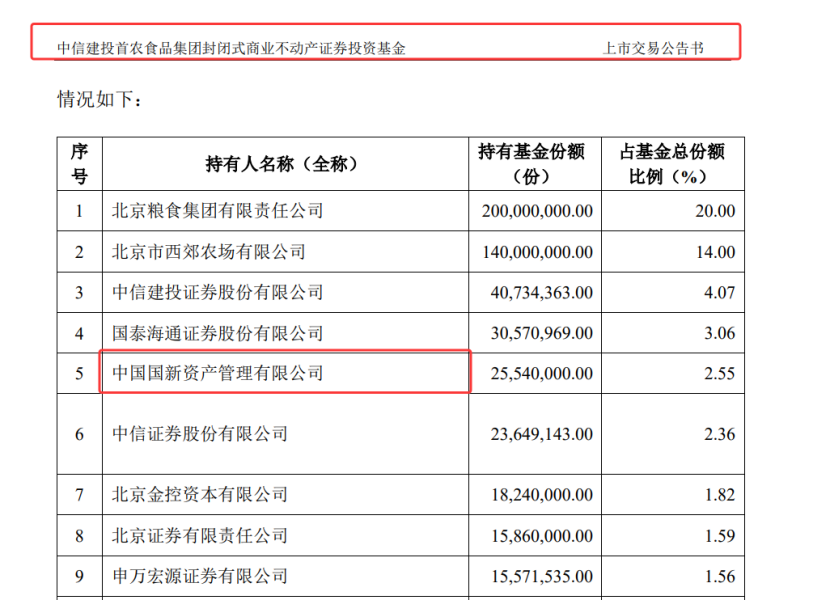This screenshot has height=600, width=830.
Task: Click serial number 6 in 中信证券 row
Action: click(79, 434)
